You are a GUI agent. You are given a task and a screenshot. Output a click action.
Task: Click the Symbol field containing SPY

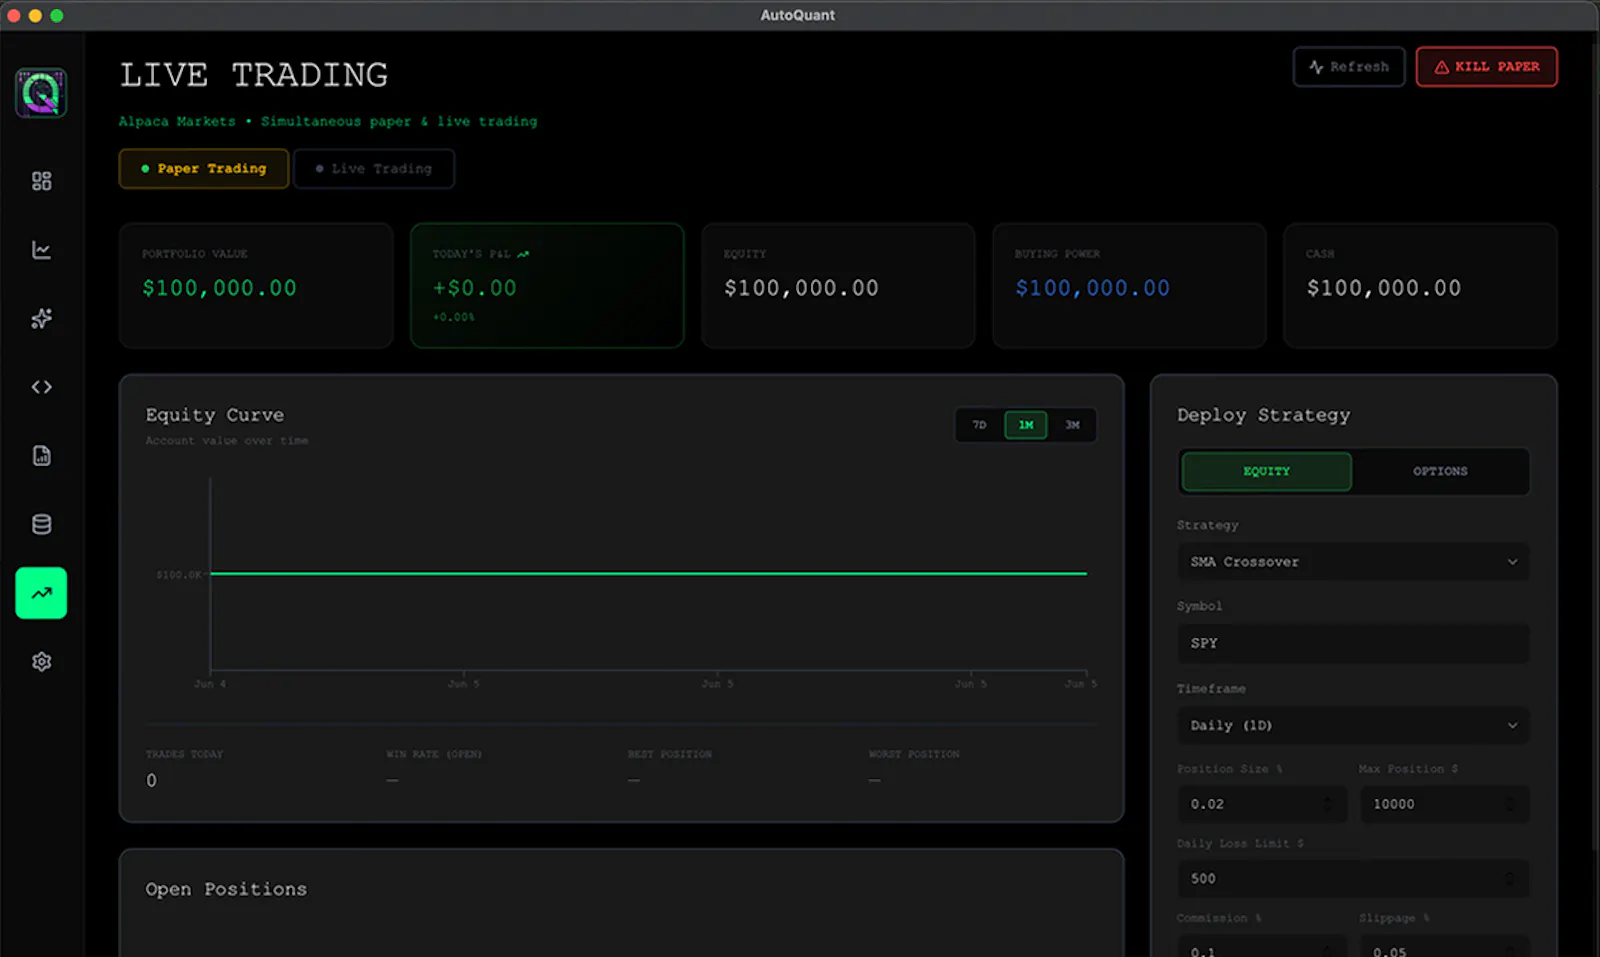(1353, 643)
